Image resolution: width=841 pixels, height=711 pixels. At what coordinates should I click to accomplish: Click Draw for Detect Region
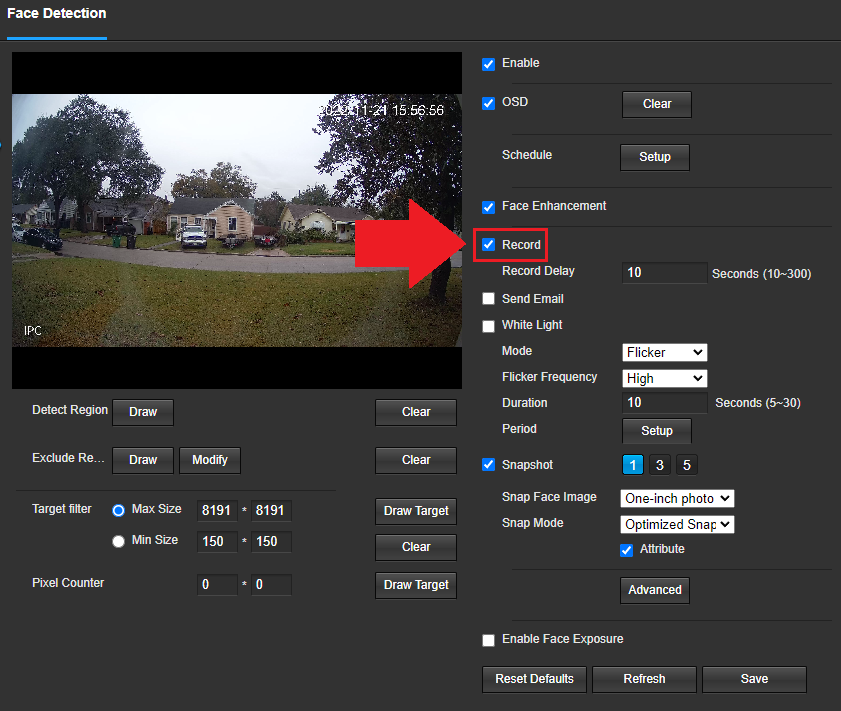143,412
